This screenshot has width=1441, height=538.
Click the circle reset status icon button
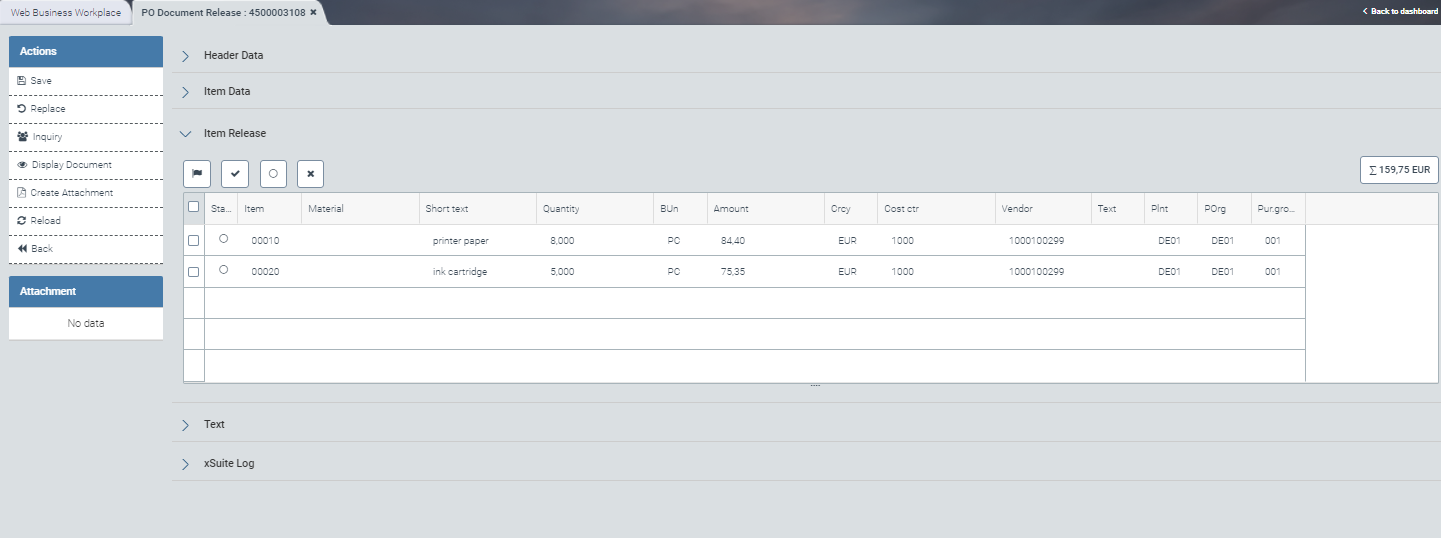click(x=273, y=173)
